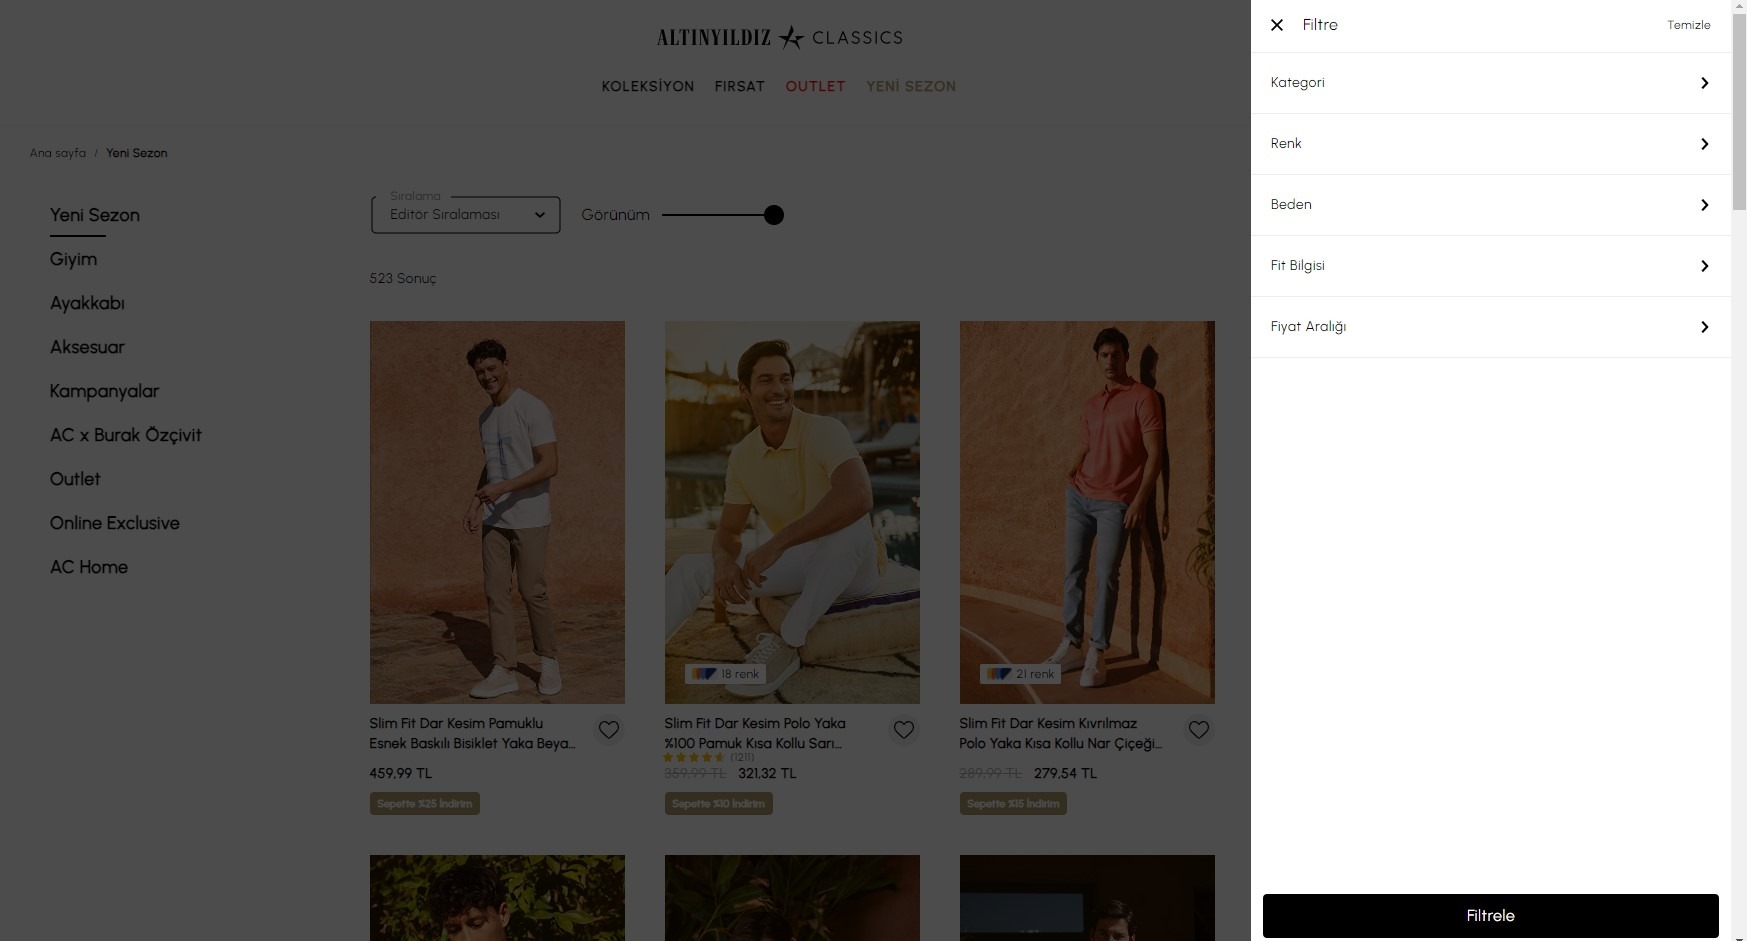Click the Görünüm slider handle
Viewport: 1747px width, 941px height.
point(774,215)
